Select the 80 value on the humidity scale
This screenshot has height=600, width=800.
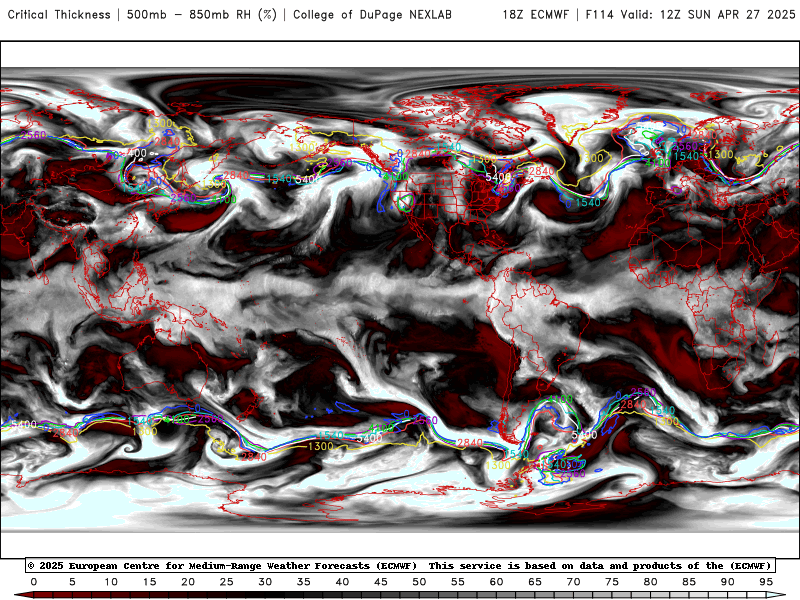point(651,582)
